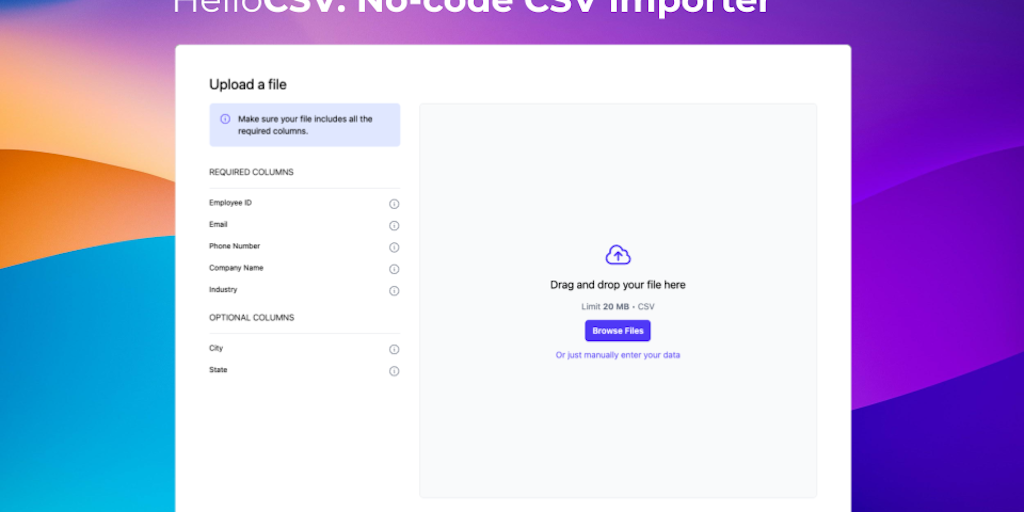Click the info icon in the blue notice banner
Viewport: 1024px width, 512px height.
tap(225, 119)
